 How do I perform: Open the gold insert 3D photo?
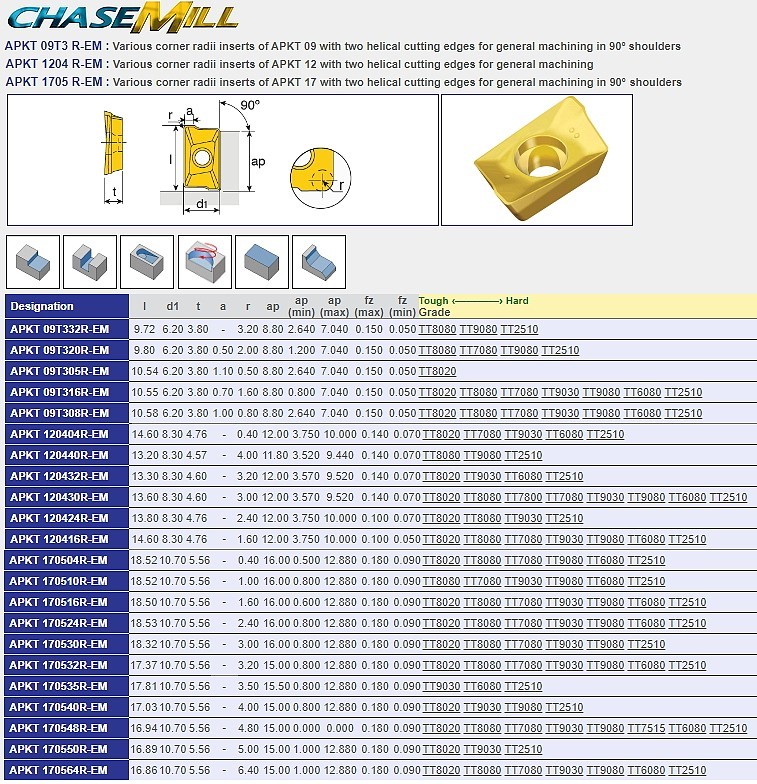[537, 159]
